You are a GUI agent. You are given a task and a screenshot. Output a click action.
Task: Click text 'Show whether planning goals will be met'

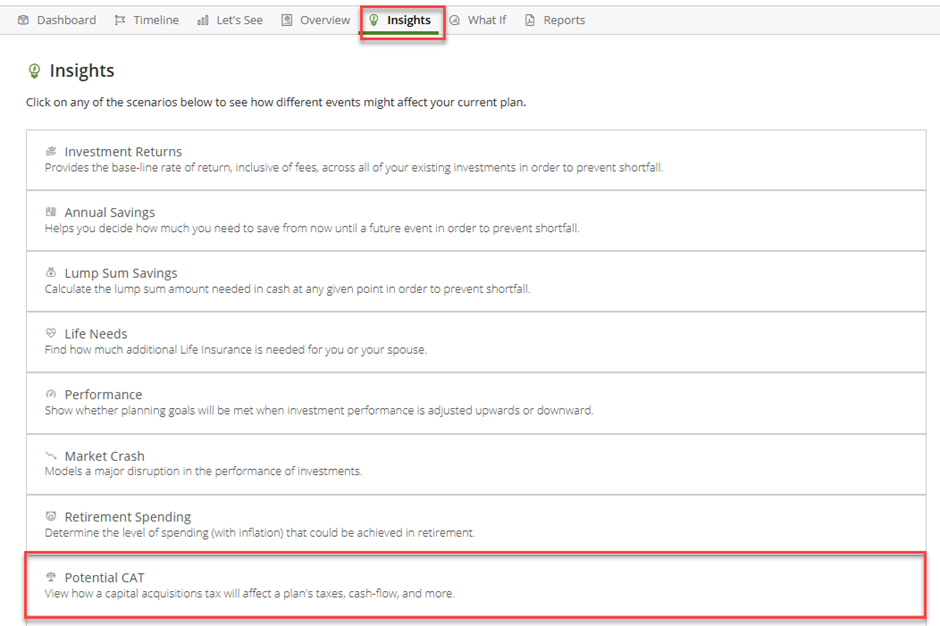pos(149,411)
